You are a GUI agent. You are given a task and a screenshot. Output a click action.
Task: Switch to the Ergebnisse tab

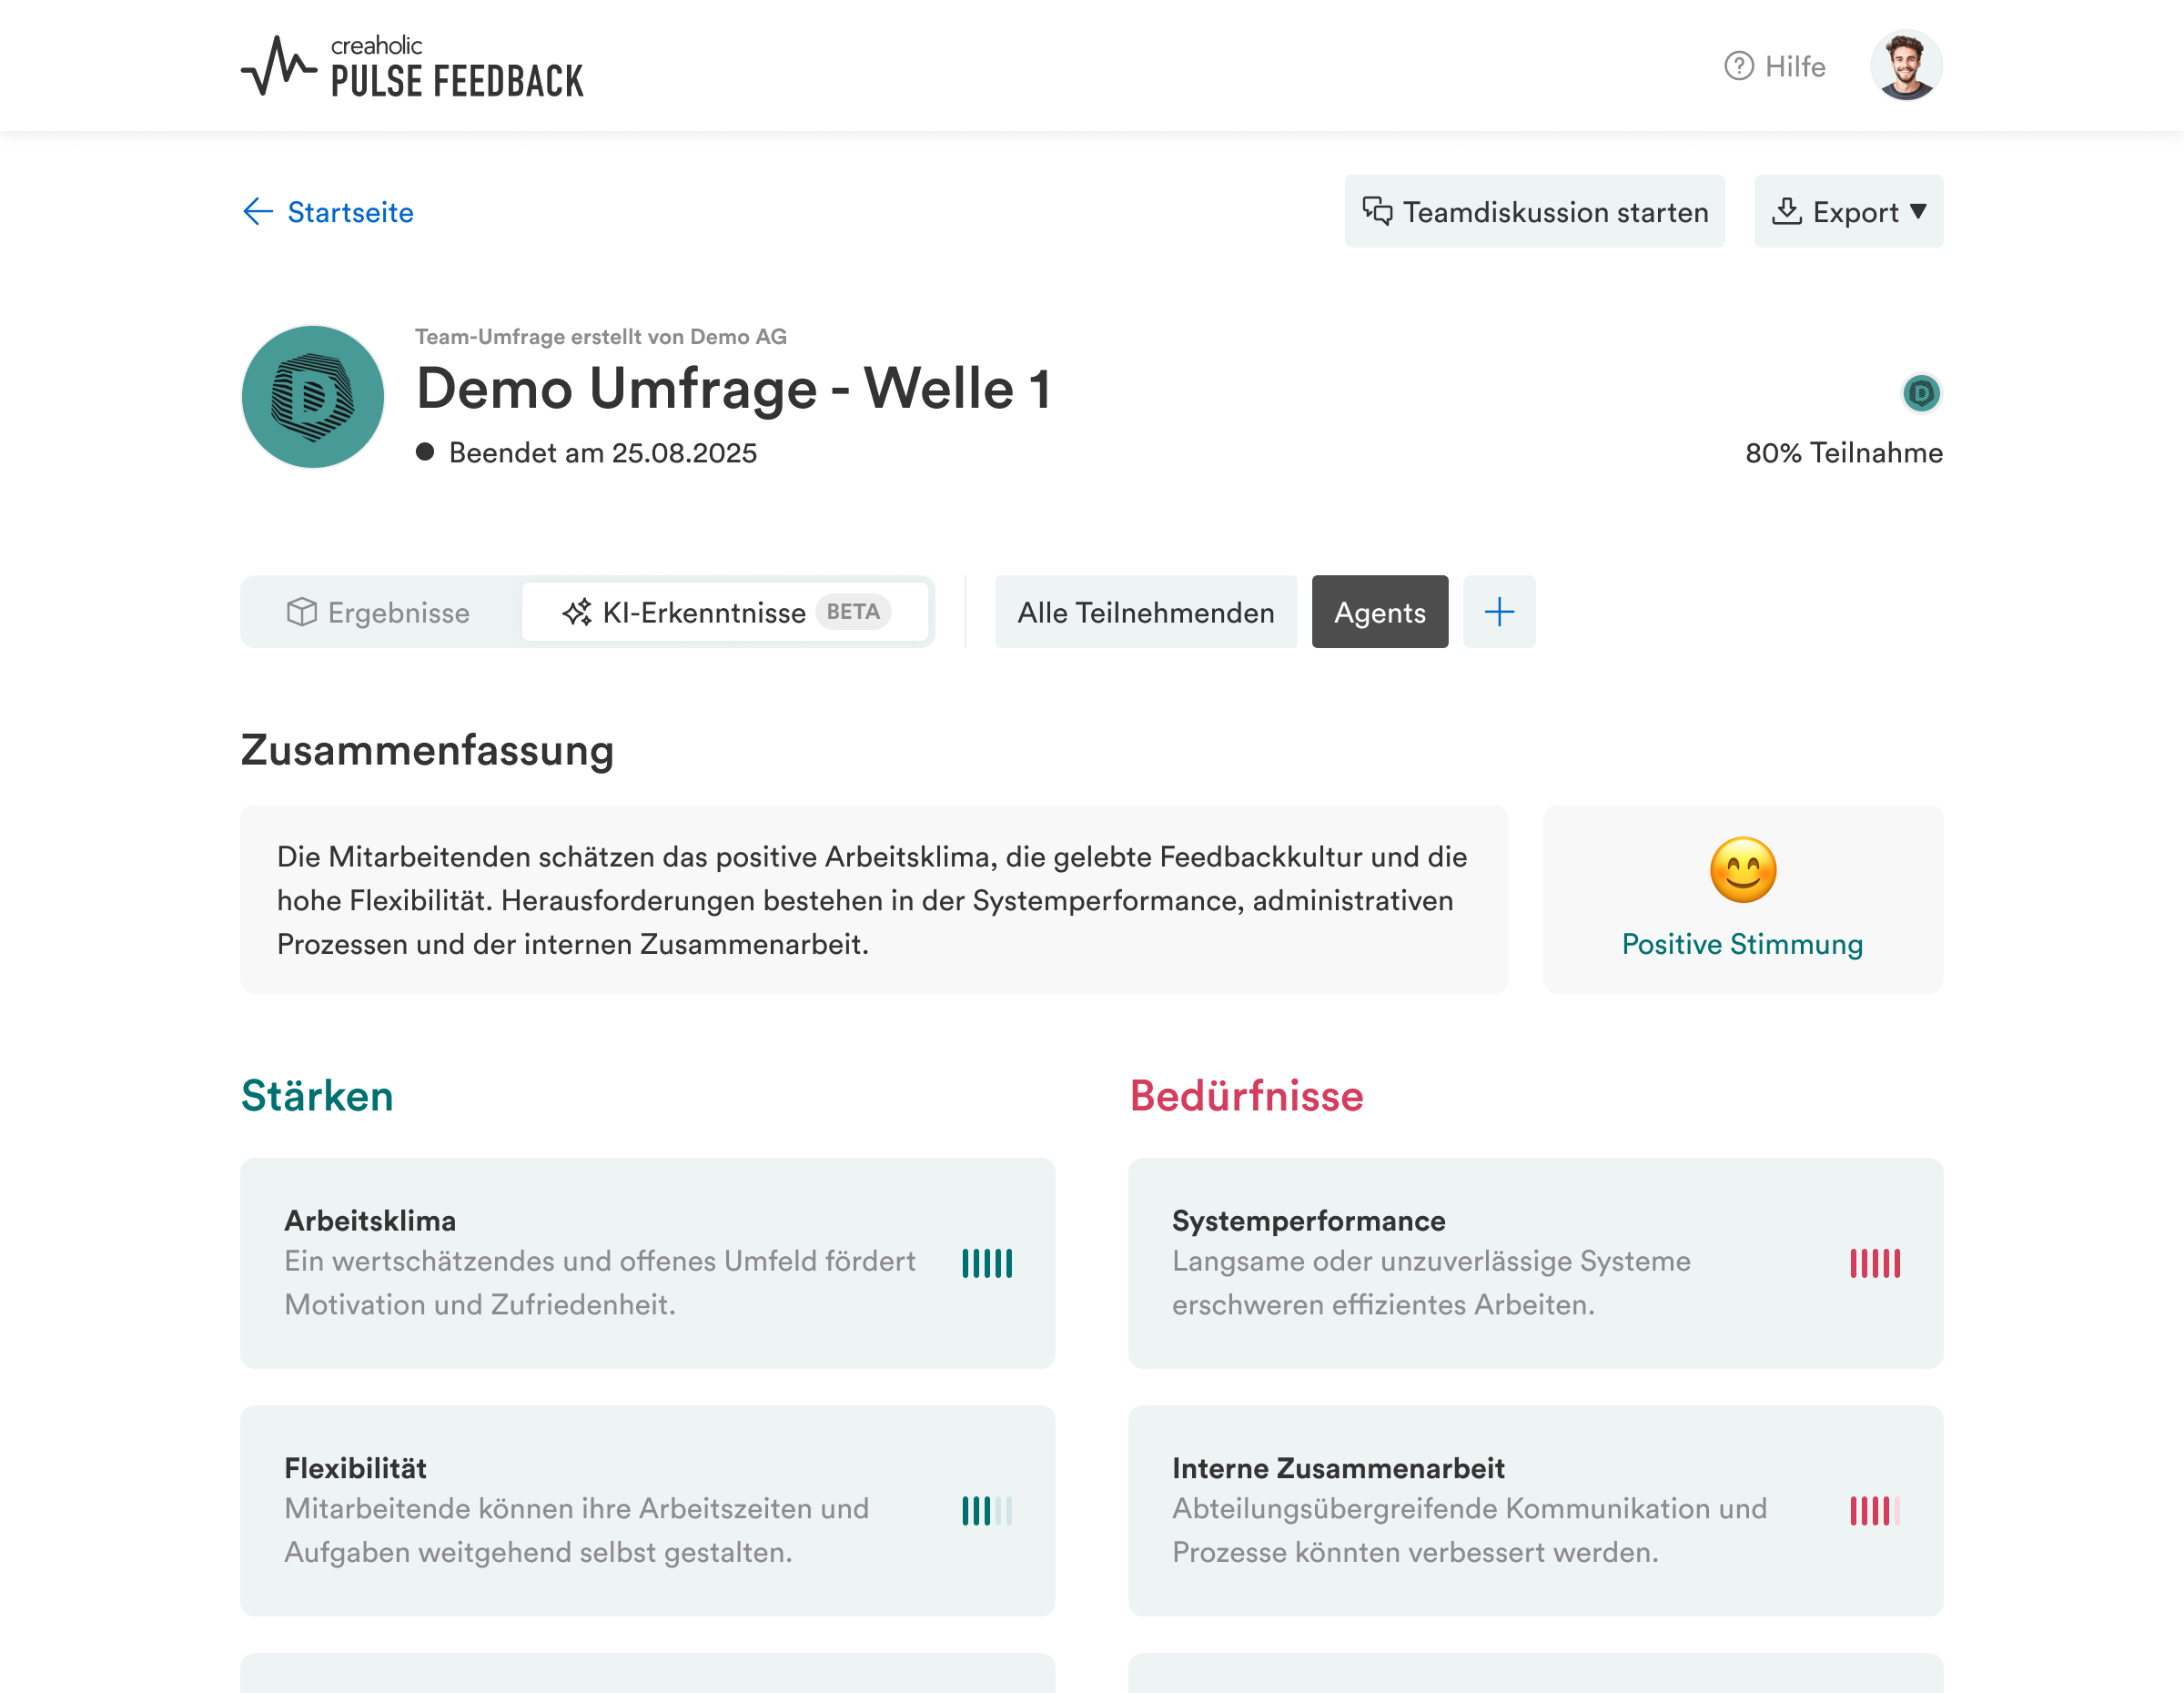[379, 612]
